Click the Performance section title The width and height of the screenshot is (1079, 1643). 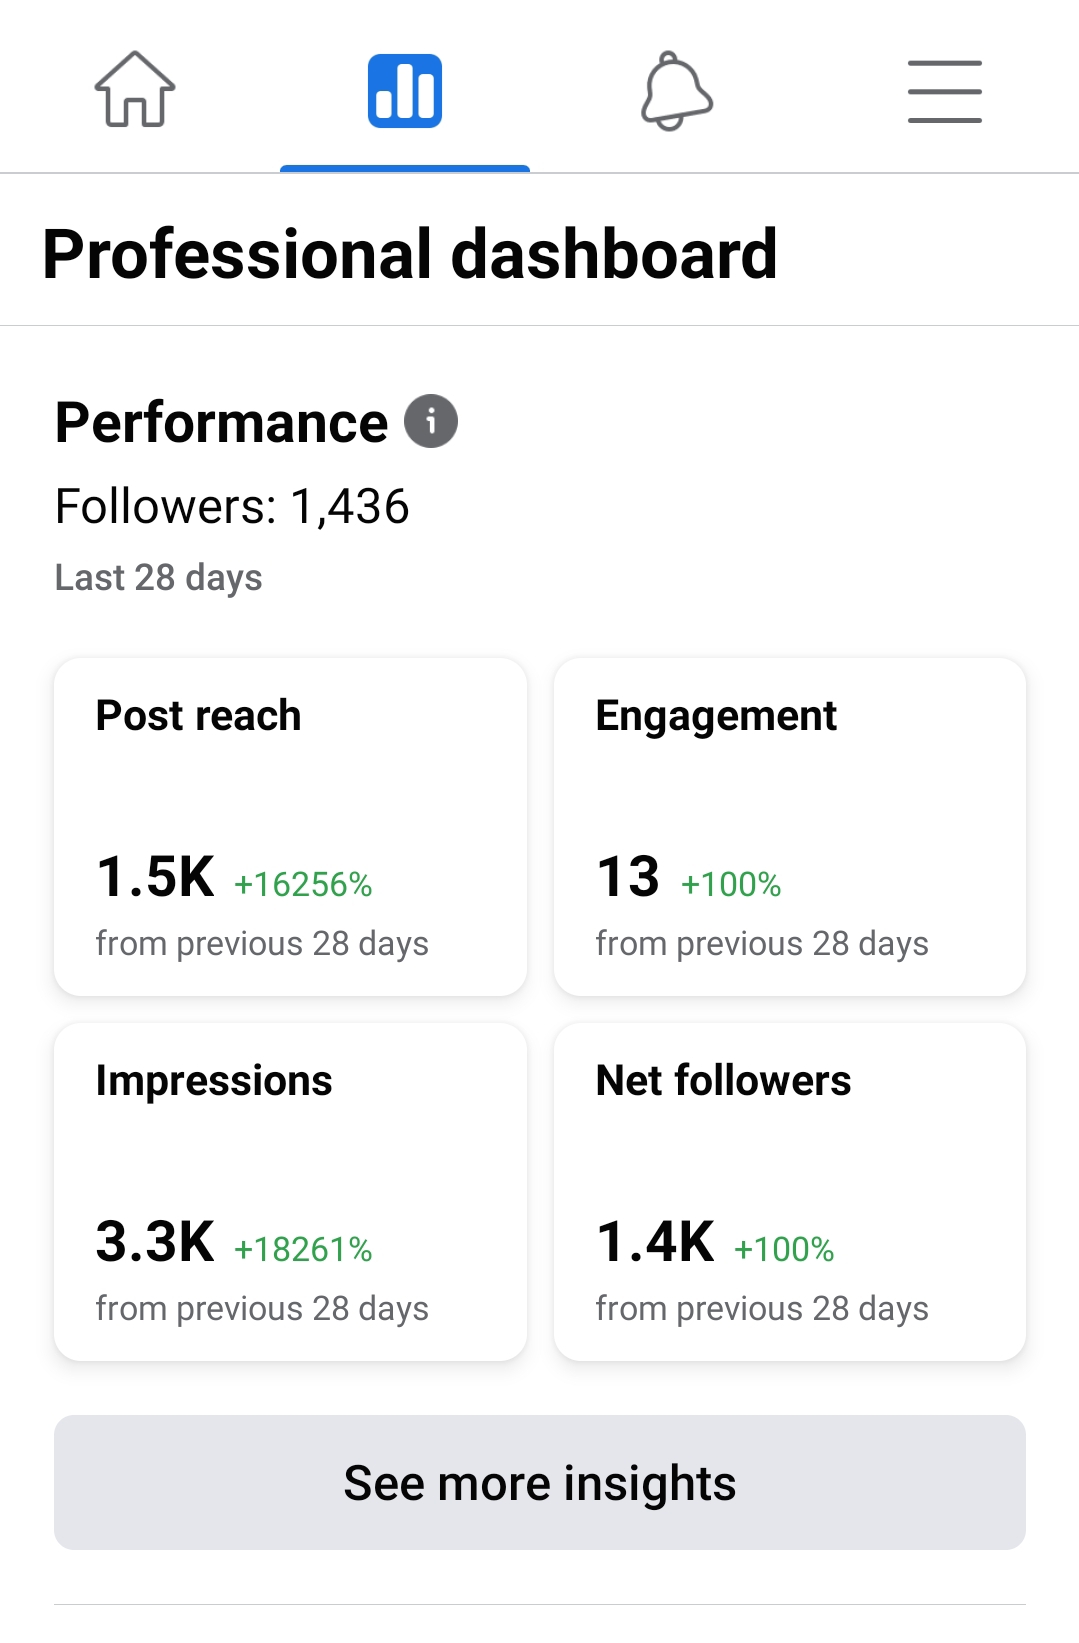click(221, 422)
